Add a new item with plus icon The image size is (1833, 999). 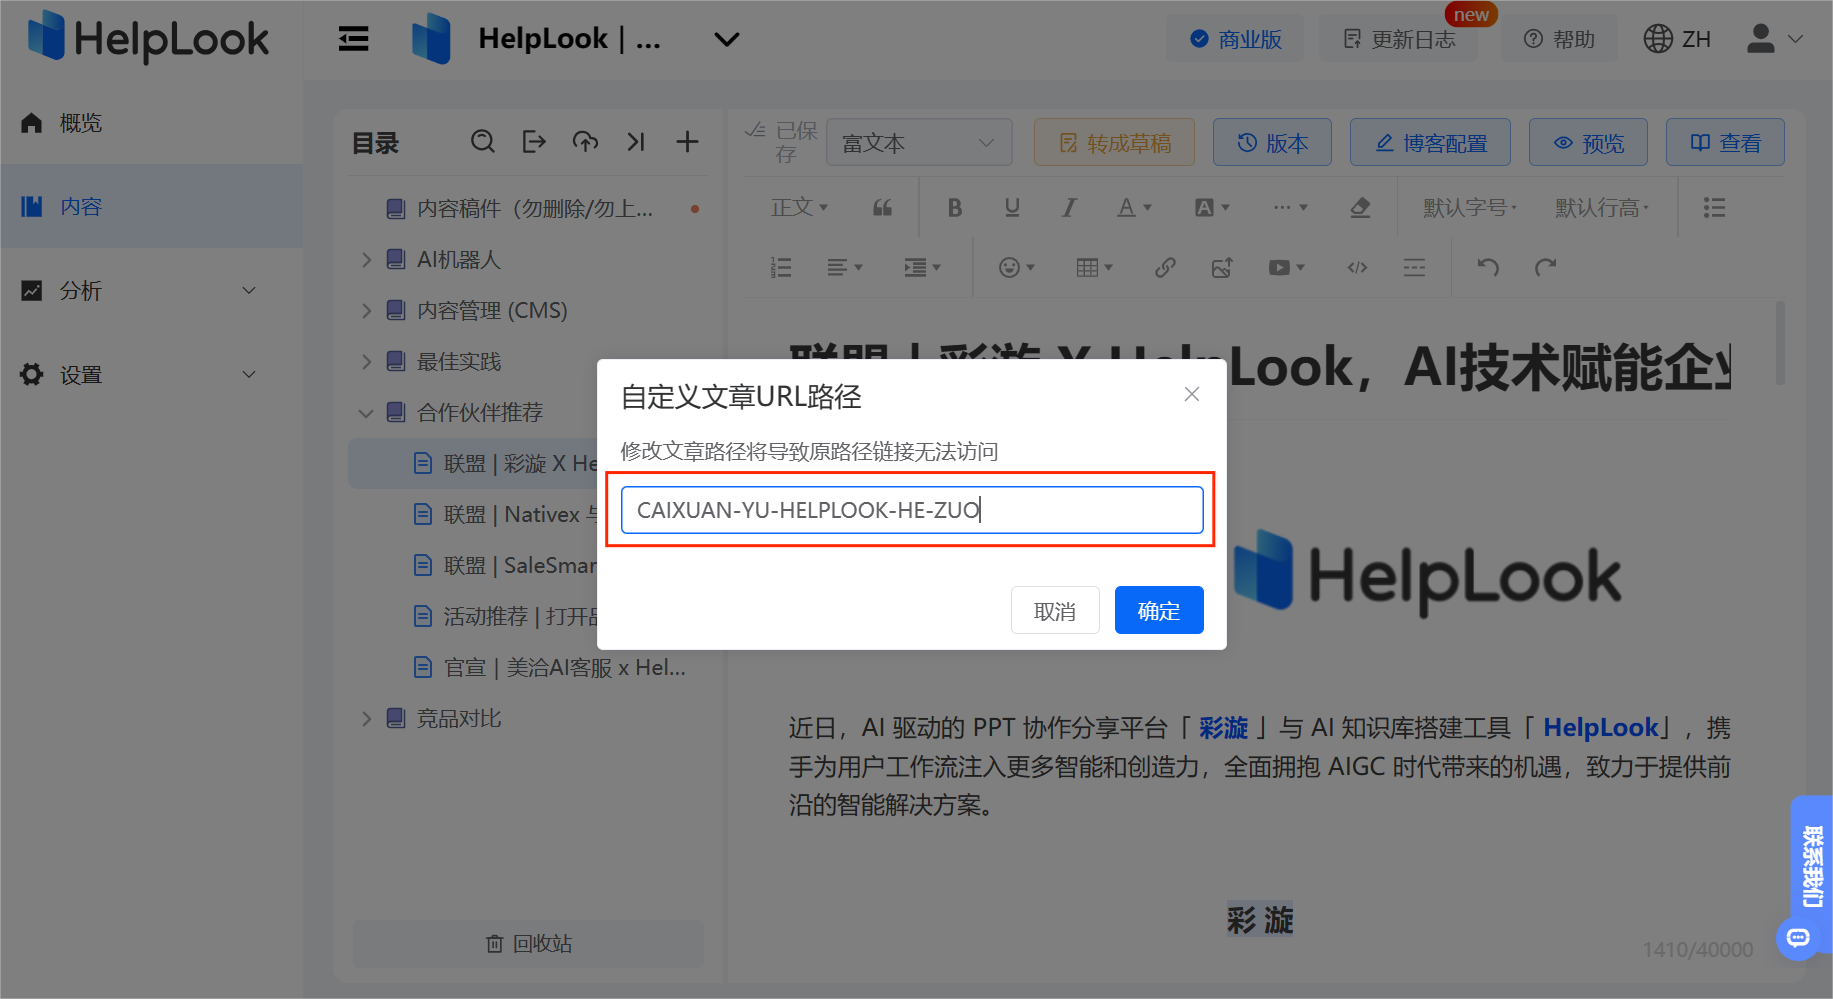tap(687, 142)
